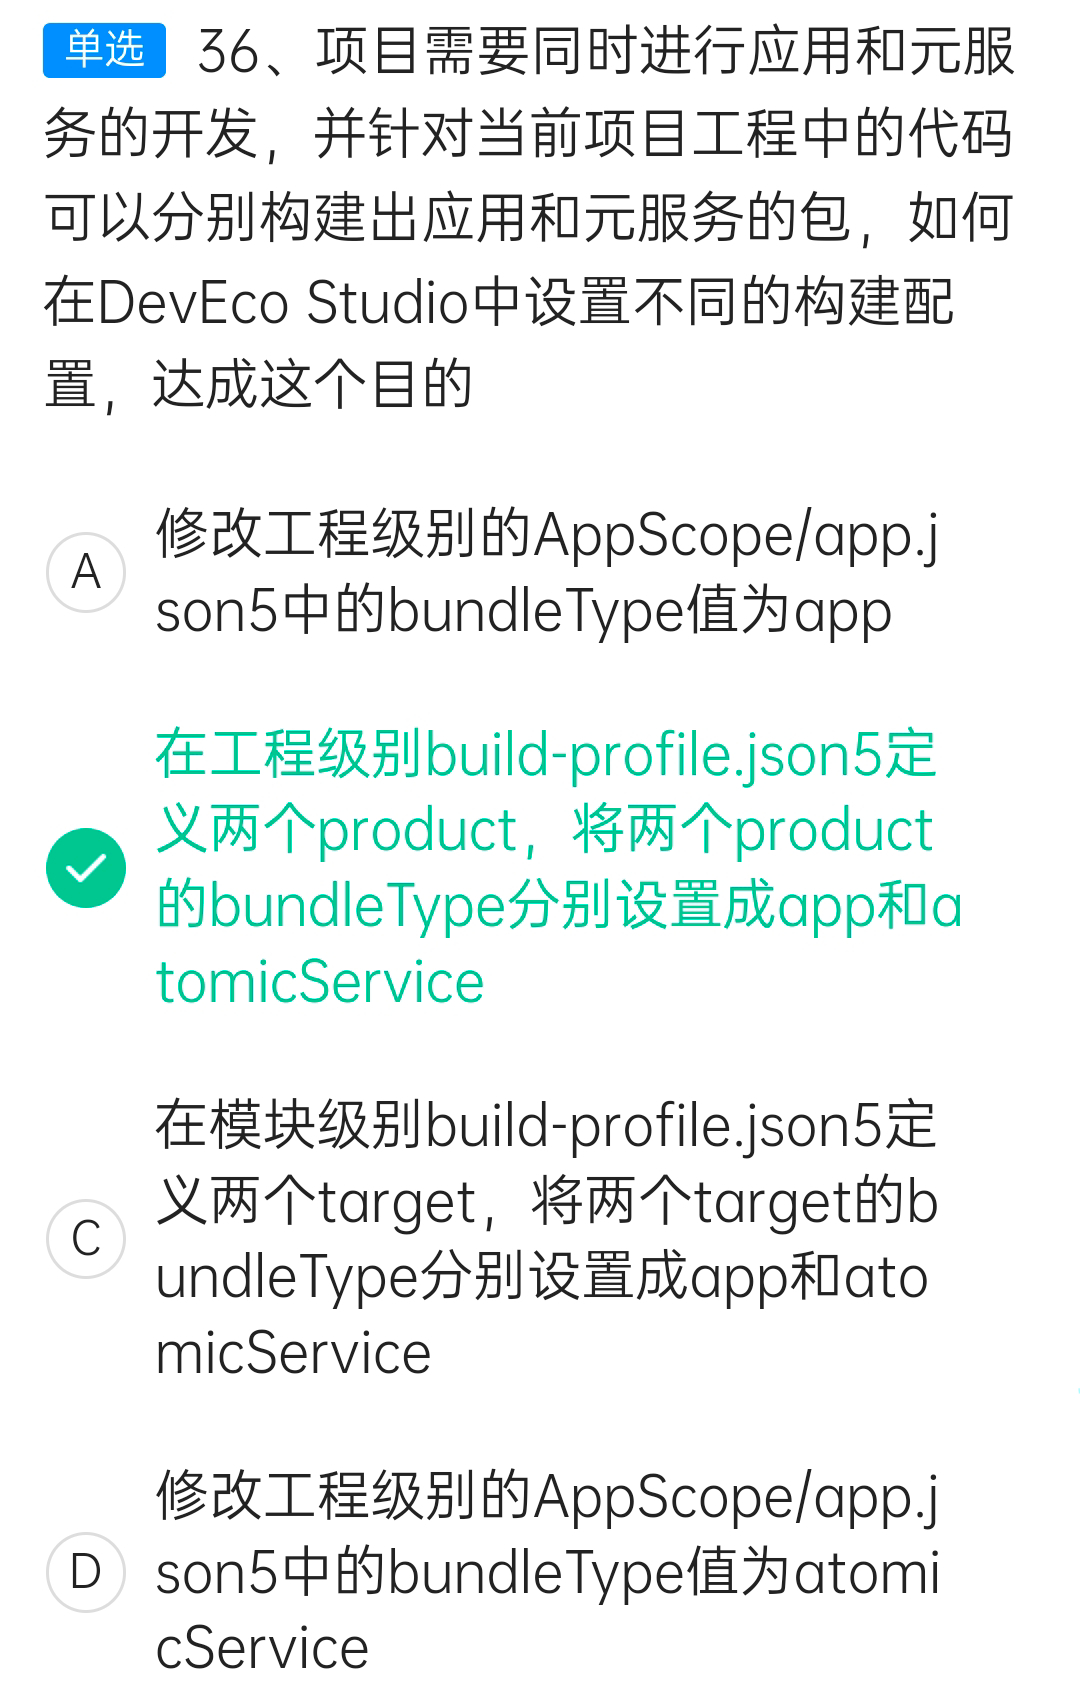The width and height of the screenshot is (1080, 1693).
Task: Pick the radio circle labeled D
Action: tap(86, 1571)
